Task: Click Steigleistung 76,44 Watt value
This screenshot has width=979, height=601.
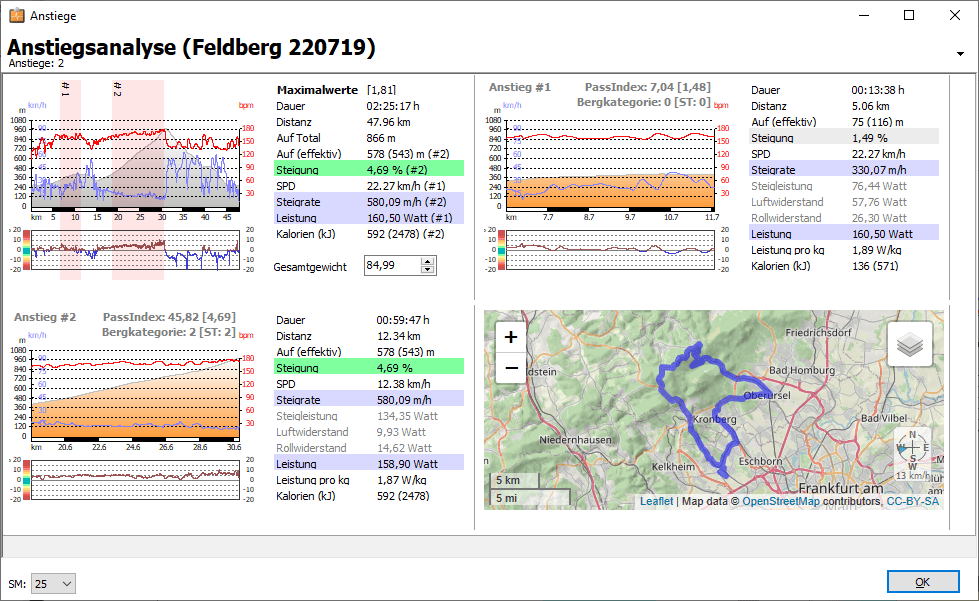Action: pyautogui.click(x=879, y=186)
